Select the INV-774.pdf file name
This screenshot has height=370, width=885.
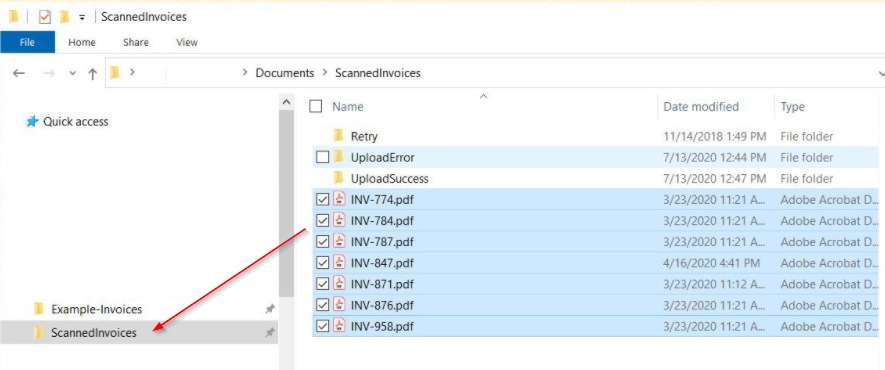pos(382,200)
